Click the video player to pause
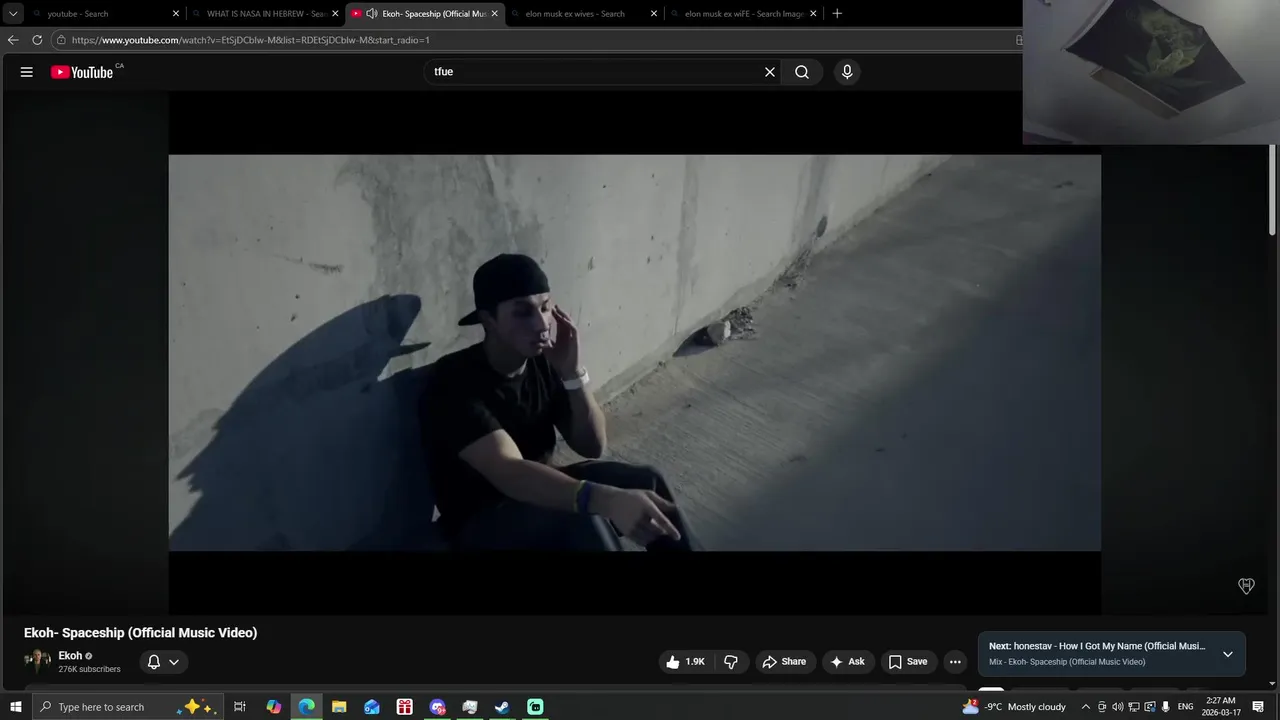The width and height of the screenshot is (1280, 720). coord(634,352)
